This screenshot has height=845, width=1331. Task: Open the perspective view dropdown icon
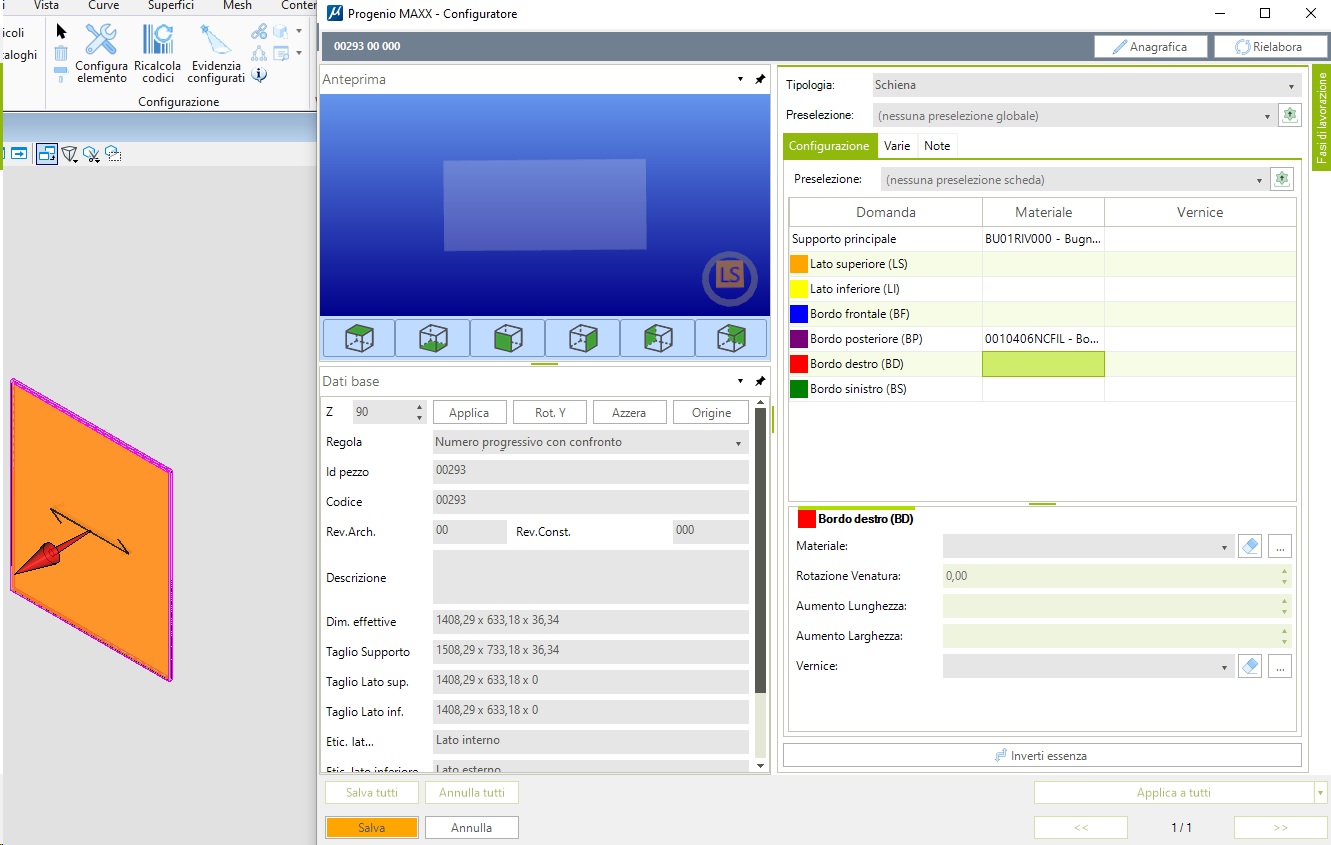click(71, 154)
